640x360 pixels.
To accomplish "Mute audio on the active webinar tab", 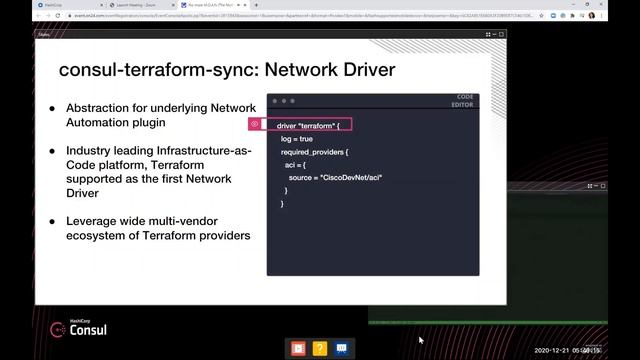I will click(x=238, y=5).
